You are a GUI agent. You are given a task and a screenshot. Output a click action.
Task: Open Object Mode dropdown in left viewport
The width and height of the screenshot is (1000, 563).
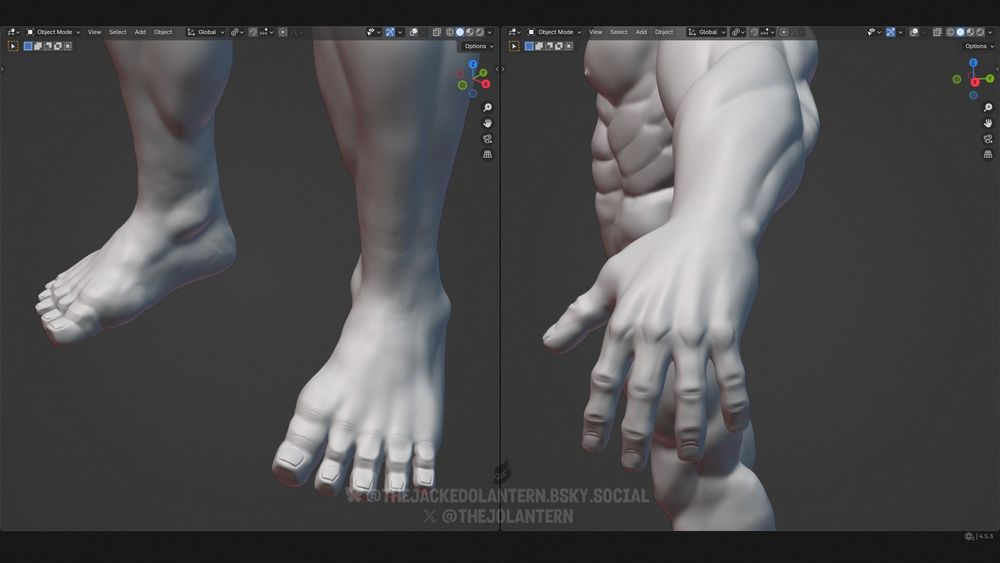point(53,32)
